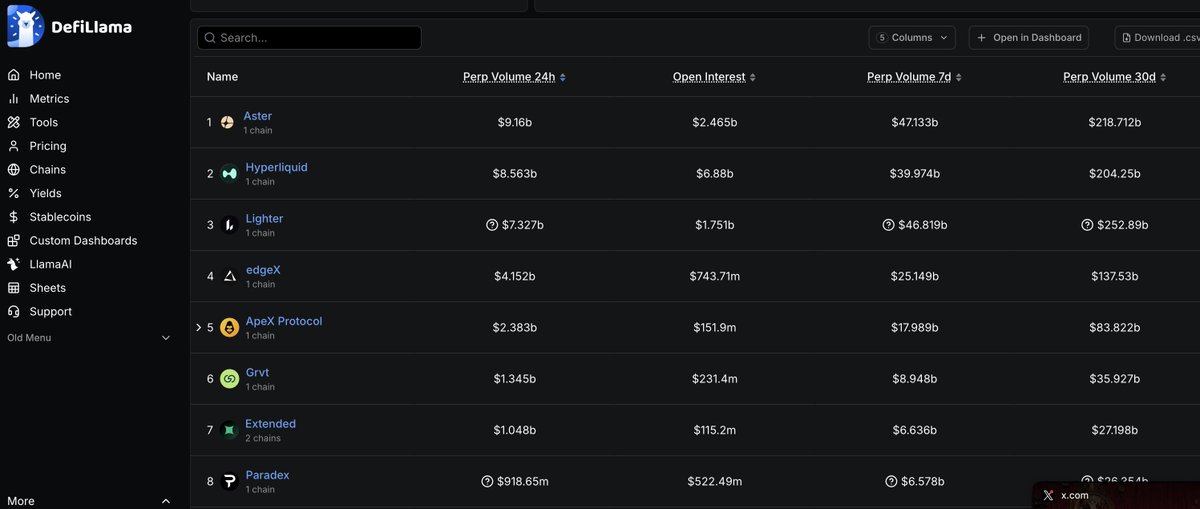Open the Columns dropdown
This screenshot has width=1200, height=509.
[912, 38]
